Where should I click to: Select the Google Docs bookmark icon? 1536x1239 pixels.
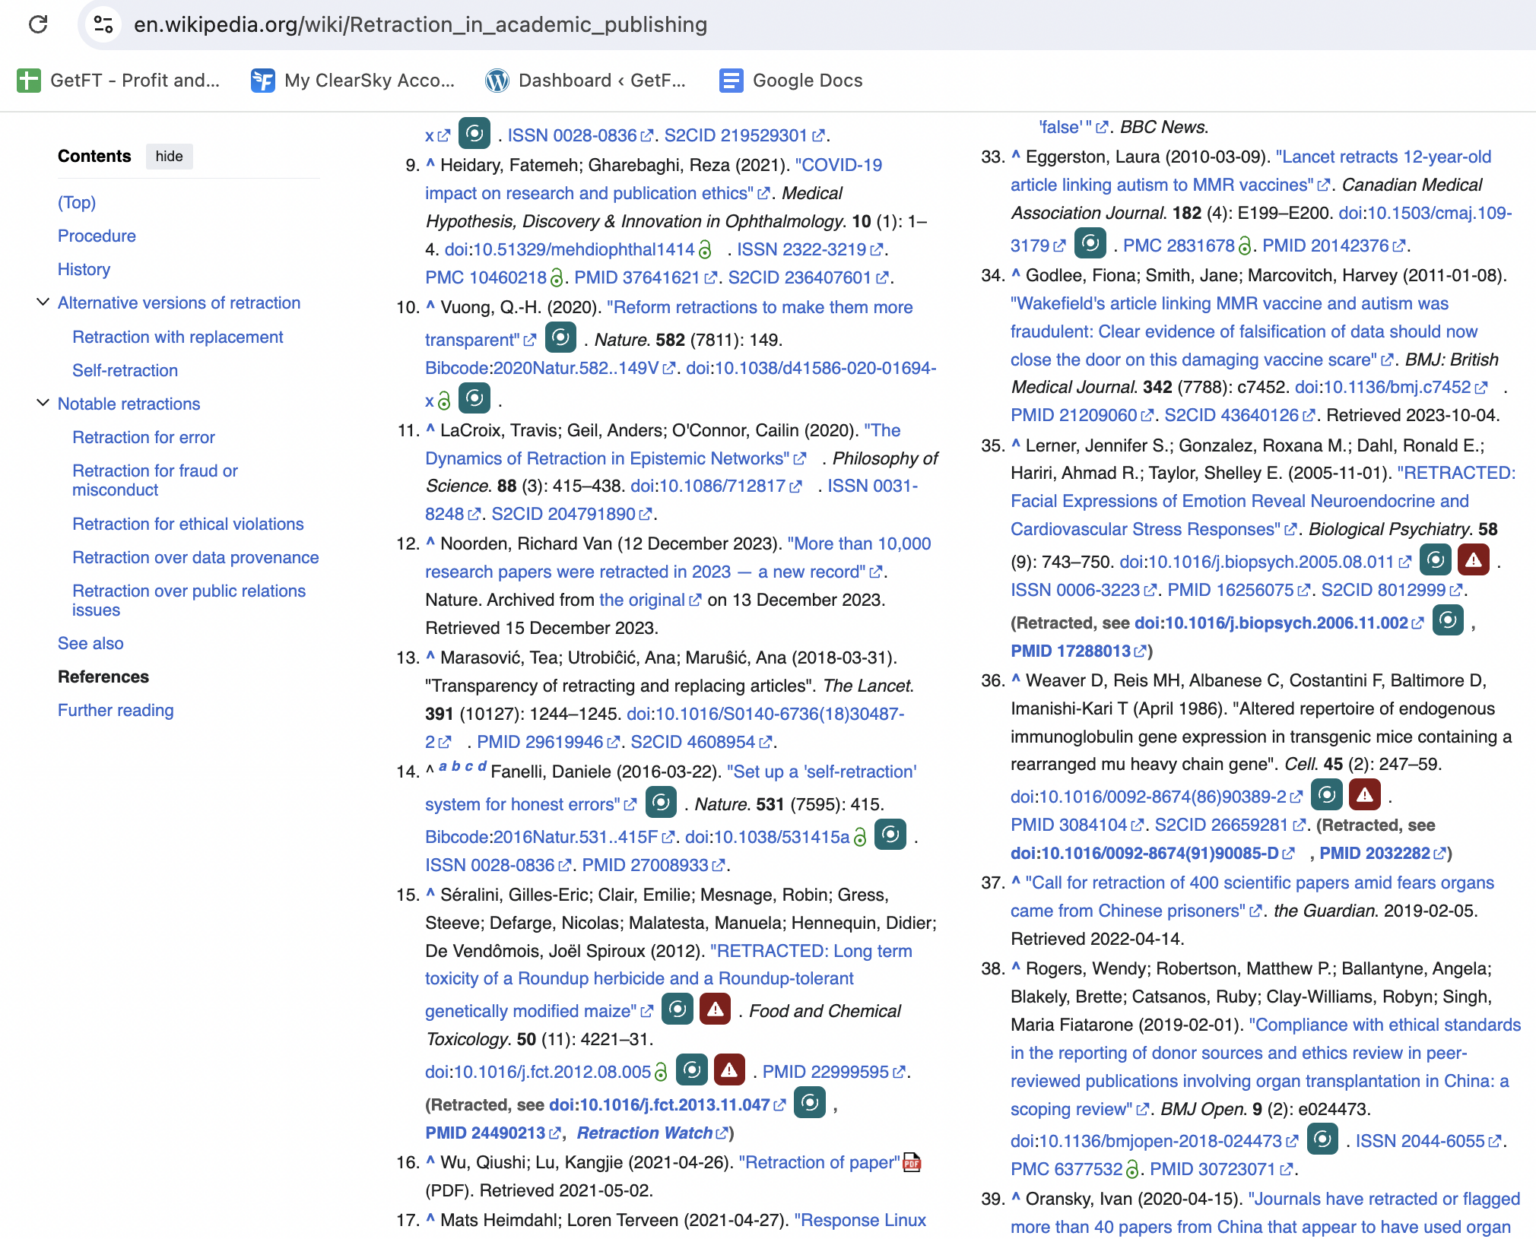click(731, 80)
